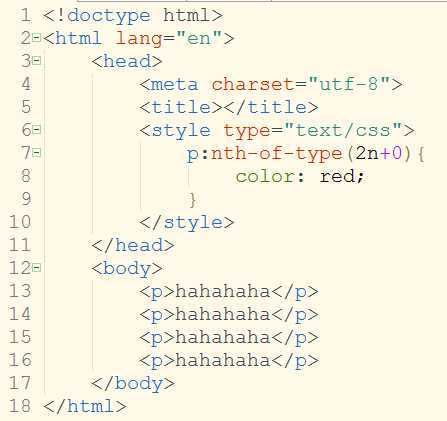The height and width of the screenshot is (421, 447).
Task: Click line number 11 in the gutter
Action: [x=20, y=245]
